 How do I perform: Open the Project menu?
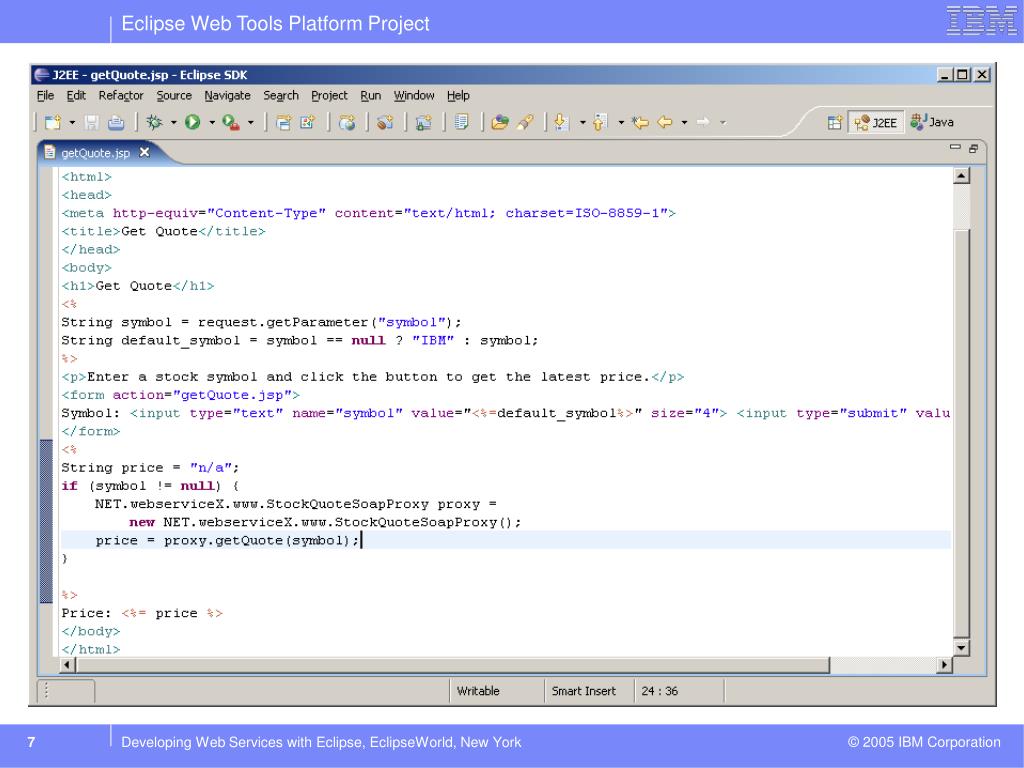329,95
